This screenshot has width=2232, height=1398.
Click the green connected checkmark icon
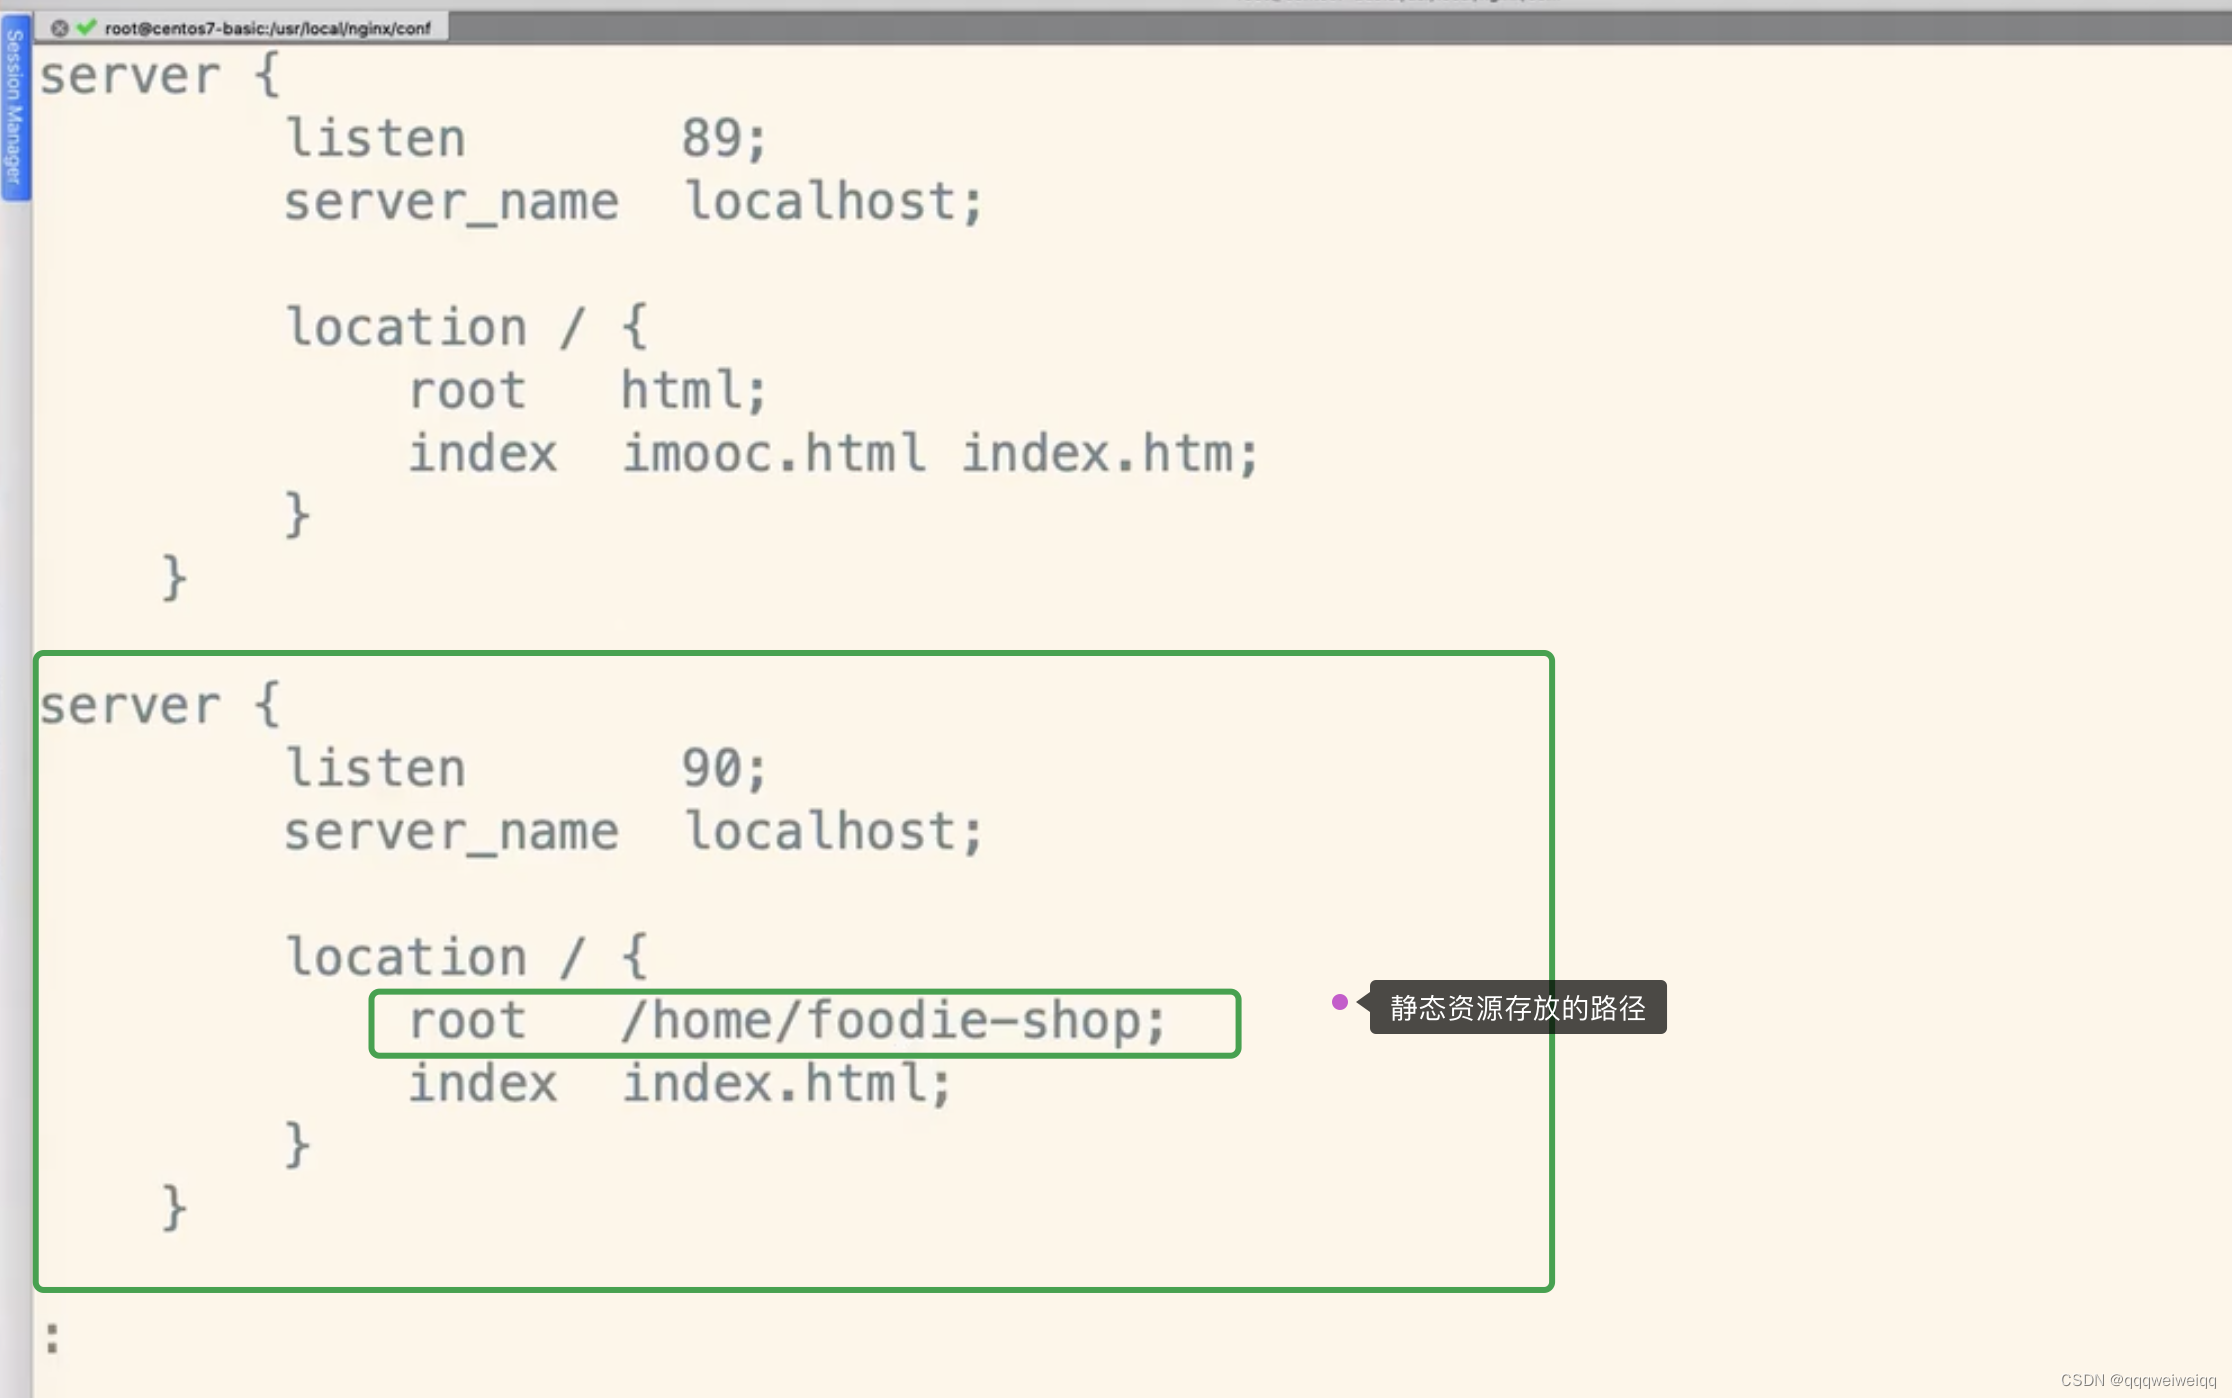tap(87, 27)
